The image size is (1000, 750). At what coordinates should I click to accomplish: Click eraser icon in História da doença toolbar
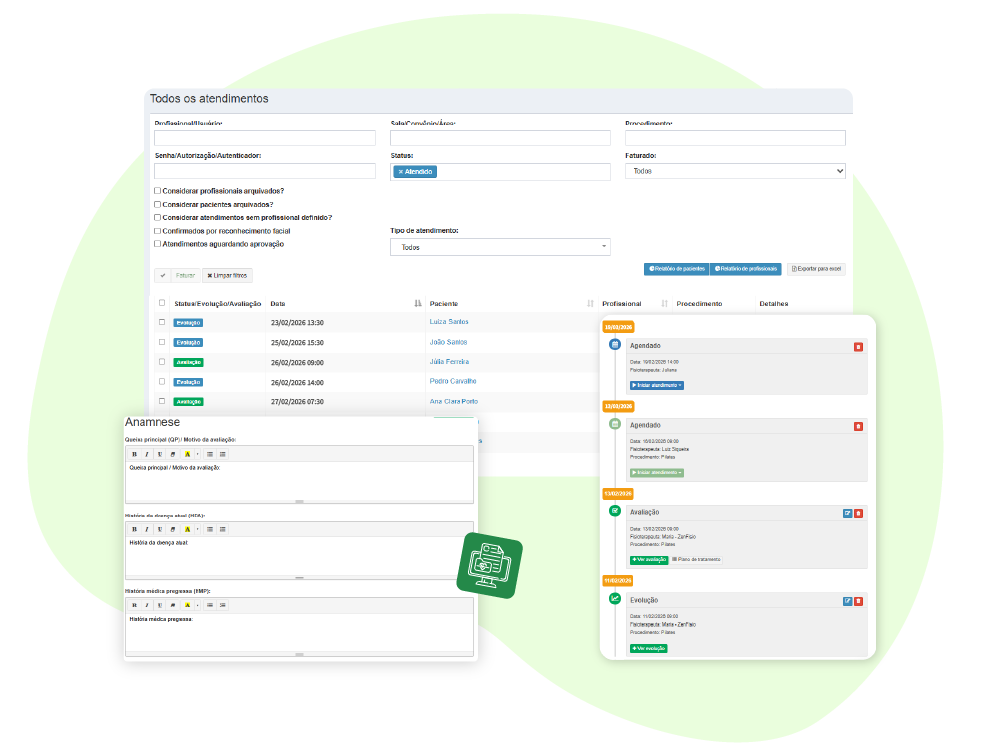pos(172,529)
